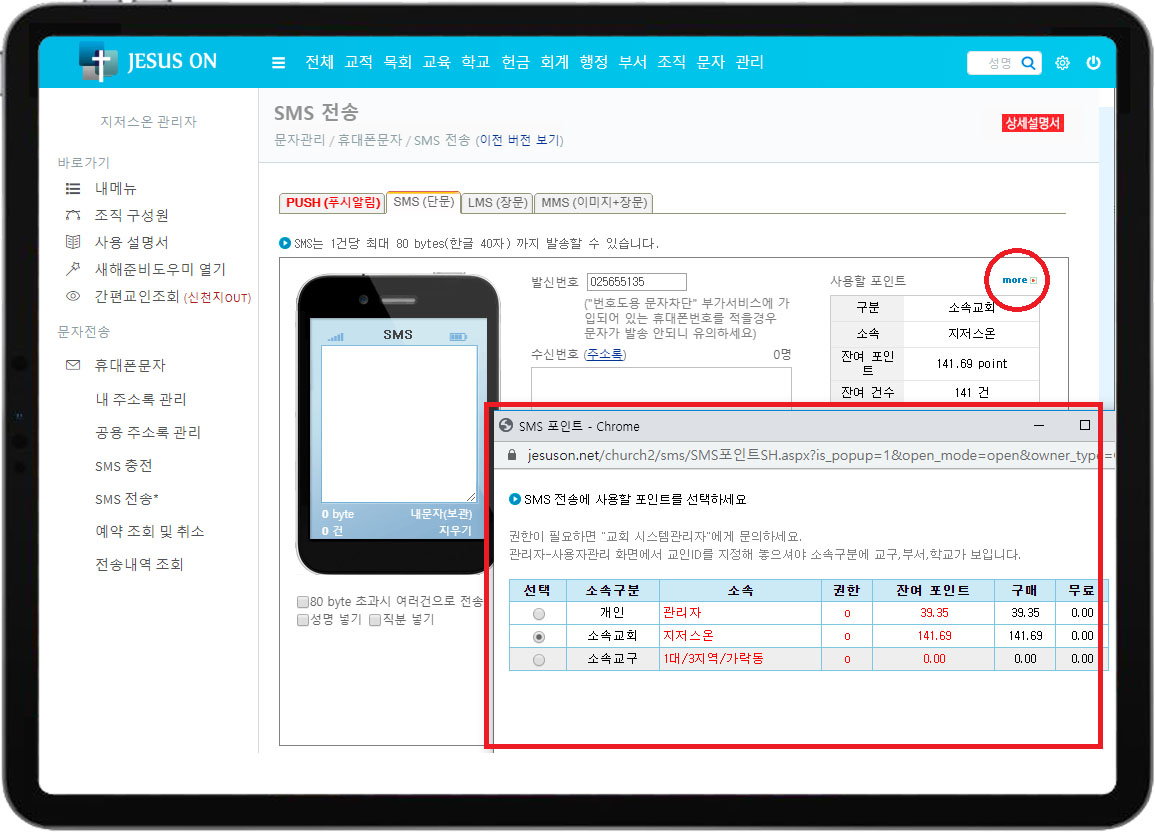Screen dimensions: 1155x832
Task: Click the 상세설명서 red button
Action: [1032, 123]
